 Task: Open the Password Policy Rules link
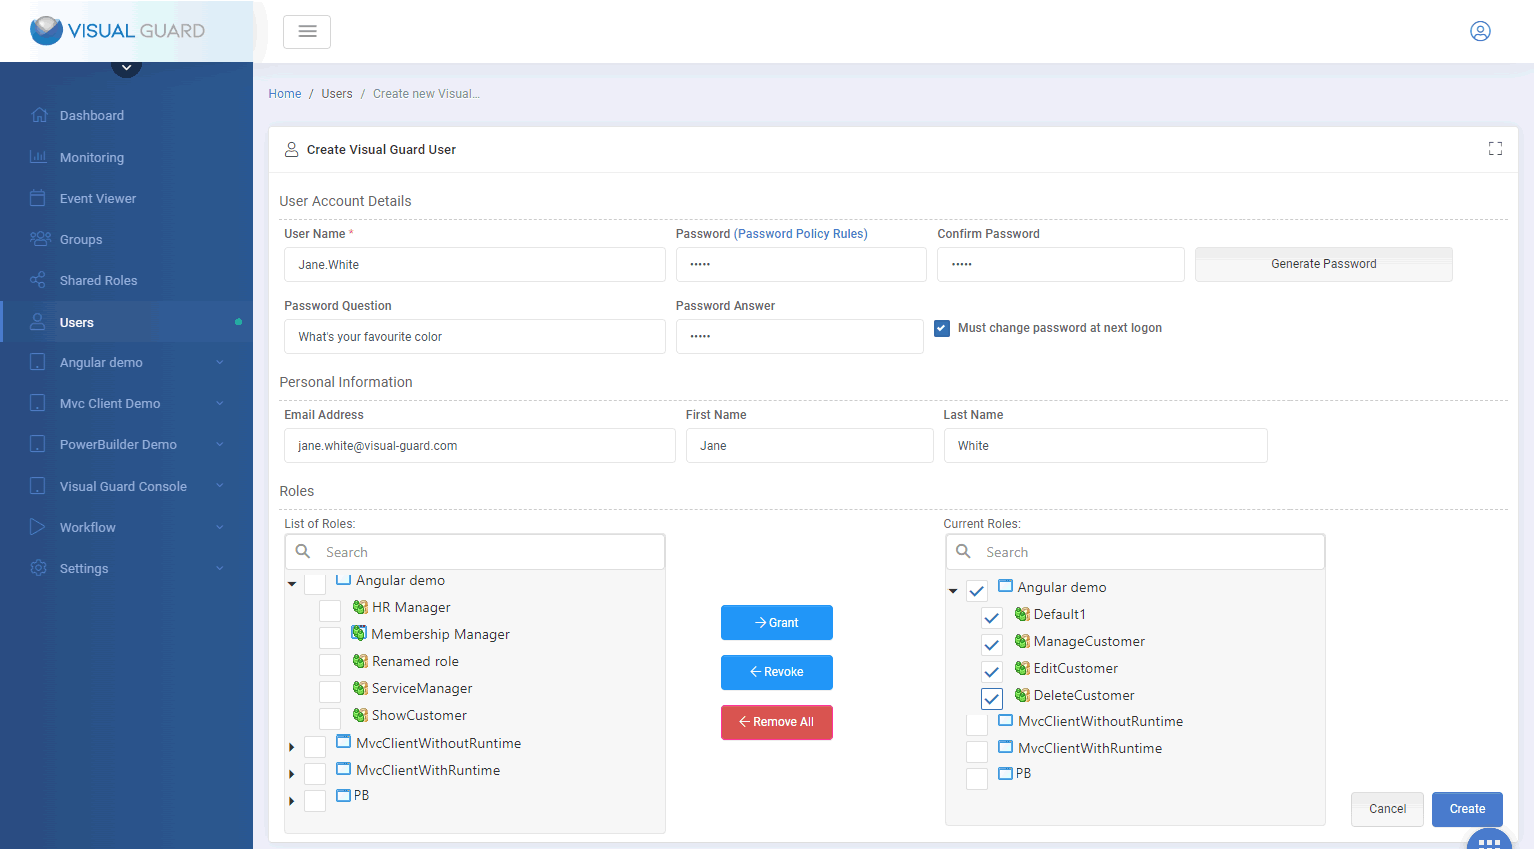(801, 234)
